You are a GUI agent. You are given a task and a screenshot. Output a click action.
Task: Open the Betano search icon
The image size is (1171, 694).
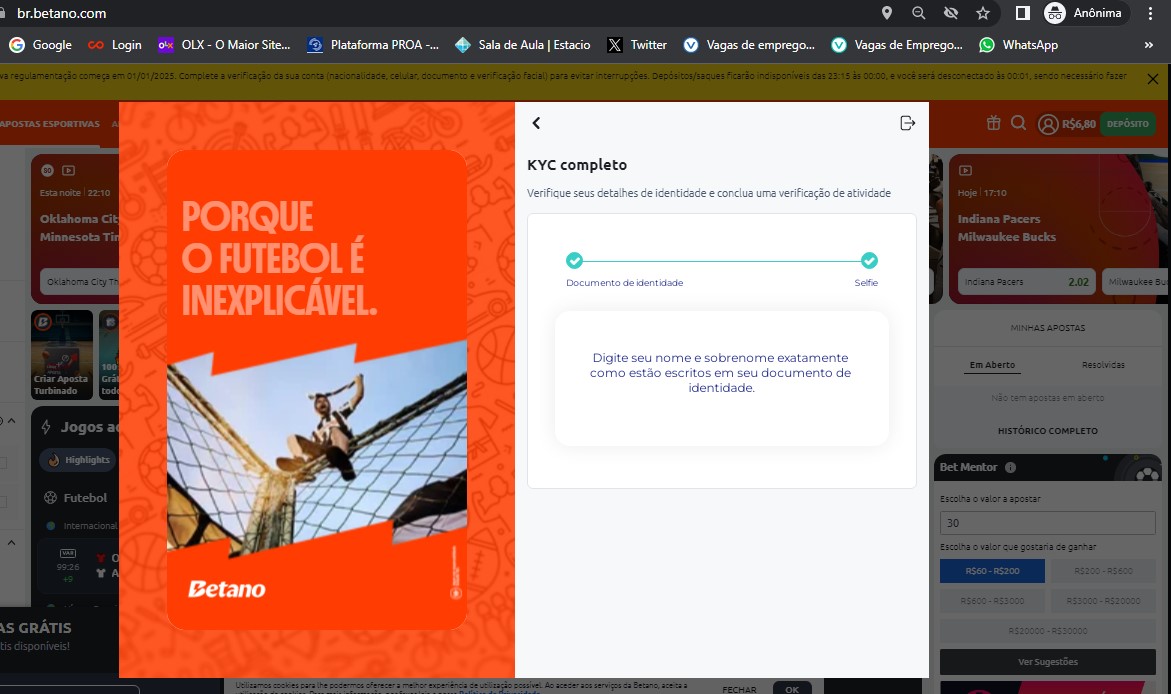pyautogui.click(x=1019, y=123)
